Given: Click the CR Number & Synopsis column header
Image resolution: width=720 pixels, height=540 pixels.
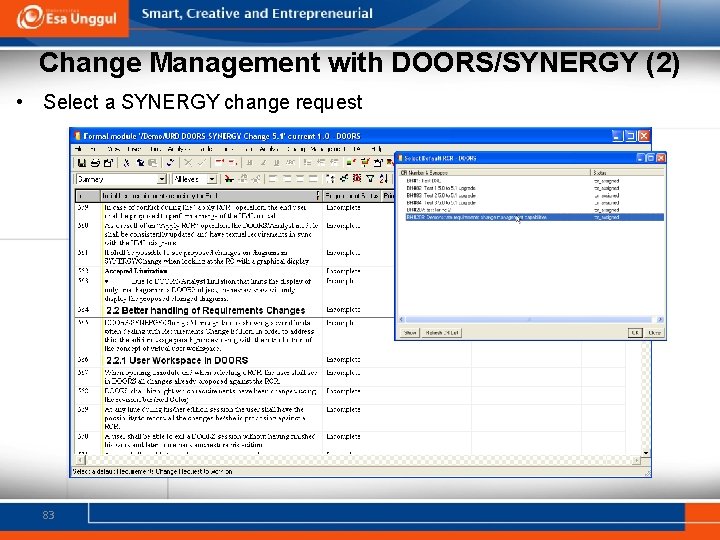Looking at the screenshot, I should click(x=495, y=173).
